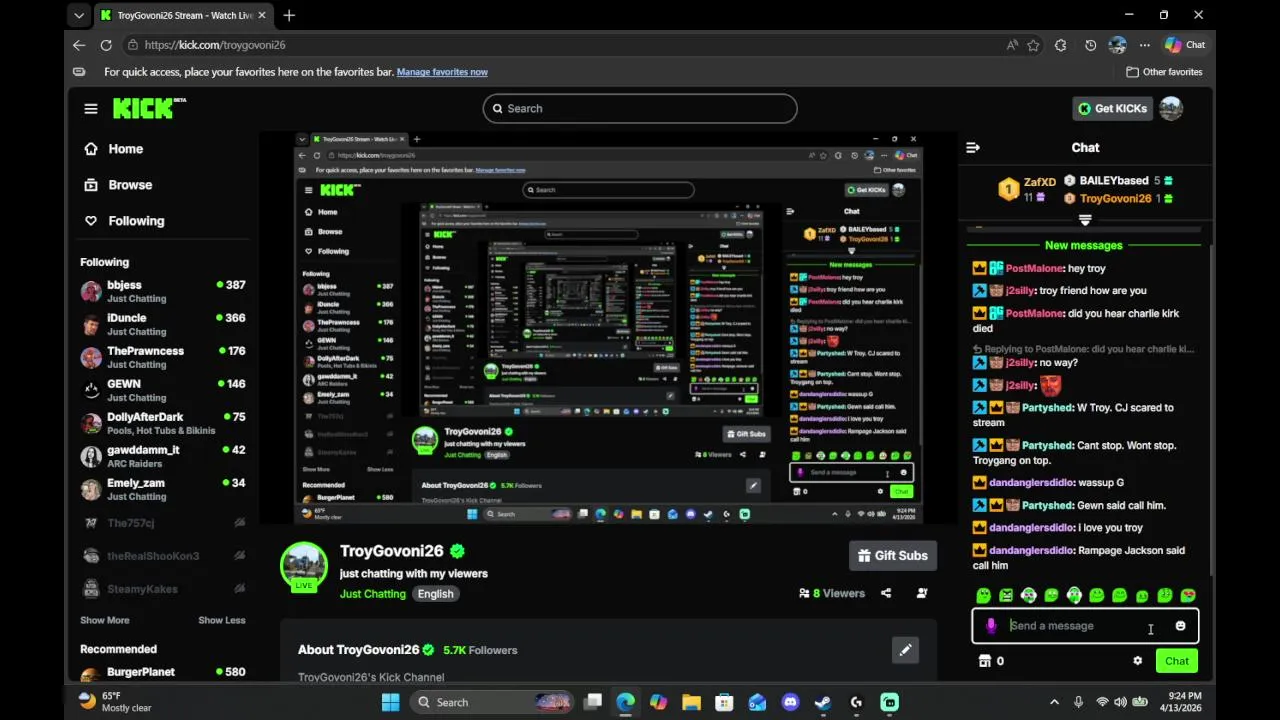1280x720 pixels.
Task: Click the follow/unfollow user icon
Action: click(x=922, y=593)
